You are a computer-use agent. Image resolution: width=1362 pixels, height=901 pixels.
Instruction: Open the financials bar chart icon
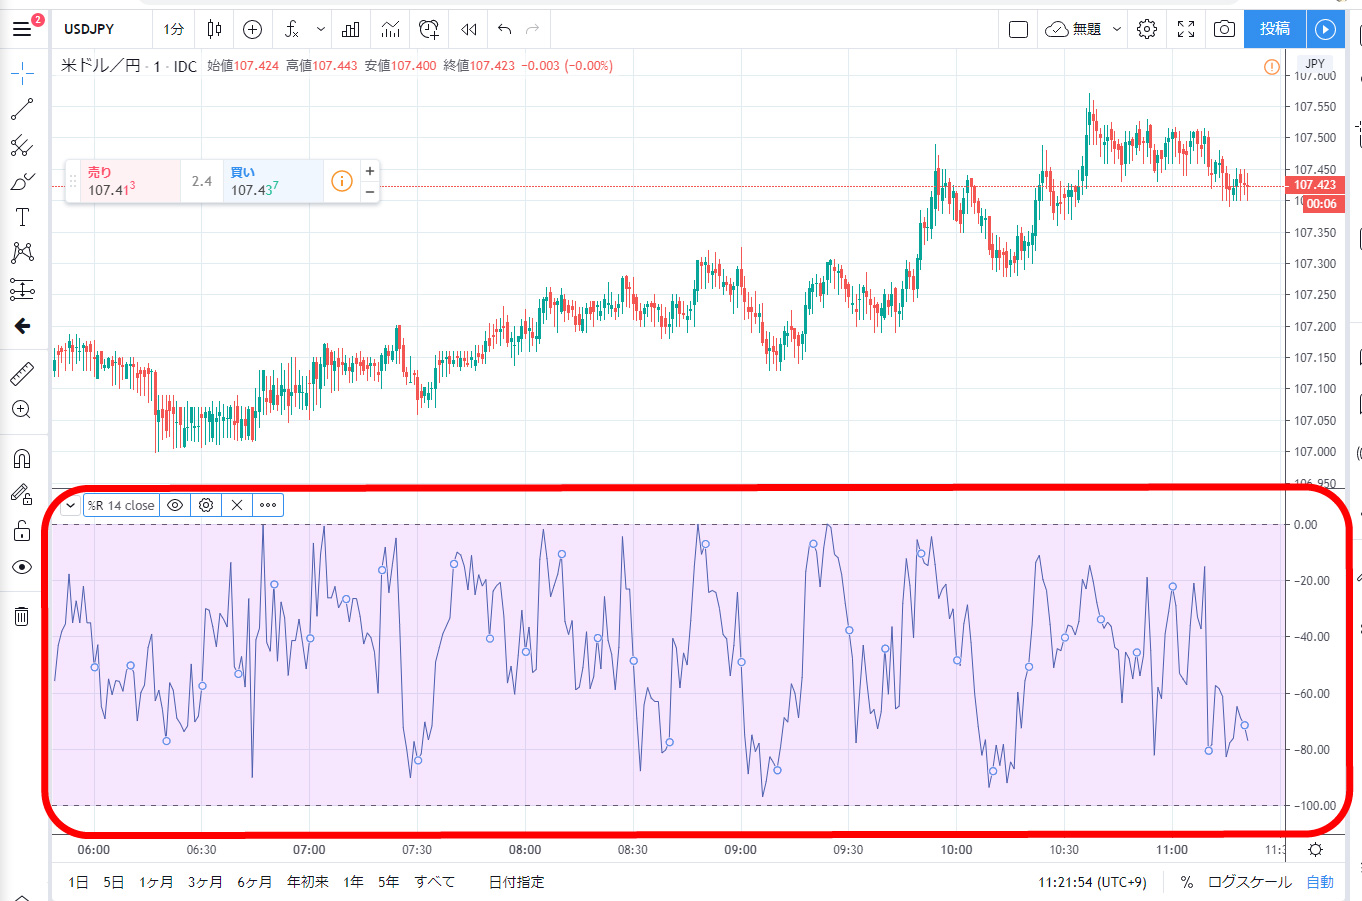350,29
